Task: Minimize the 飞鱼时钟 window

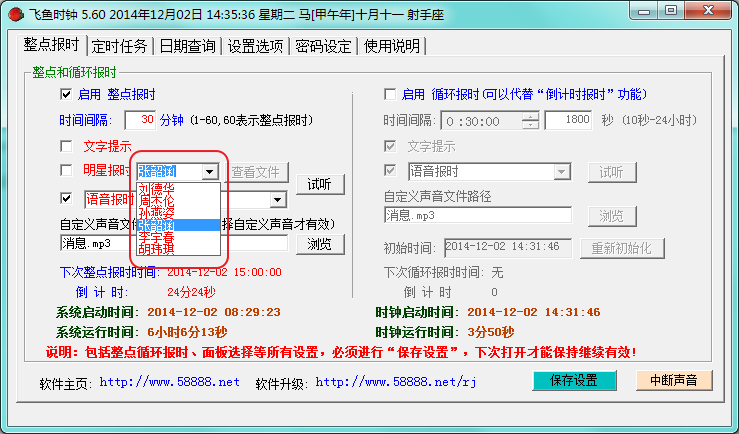Action: 644,11
